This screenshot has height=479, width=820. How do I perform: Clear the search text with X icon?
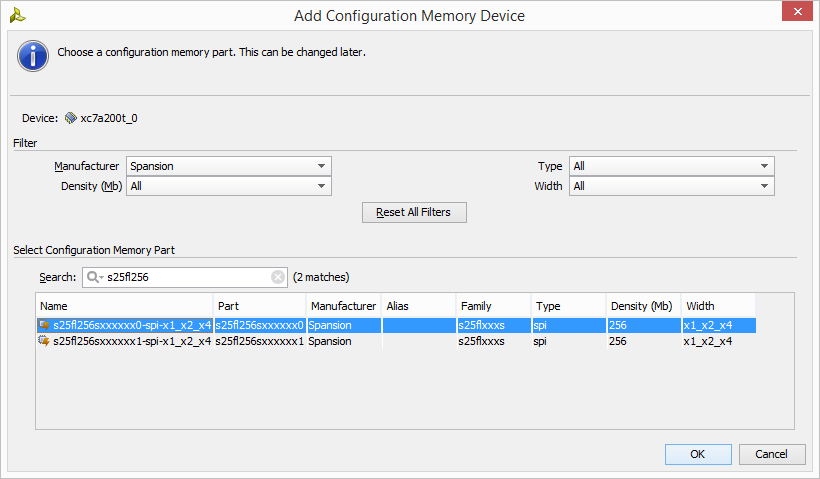tap(278, 277)
